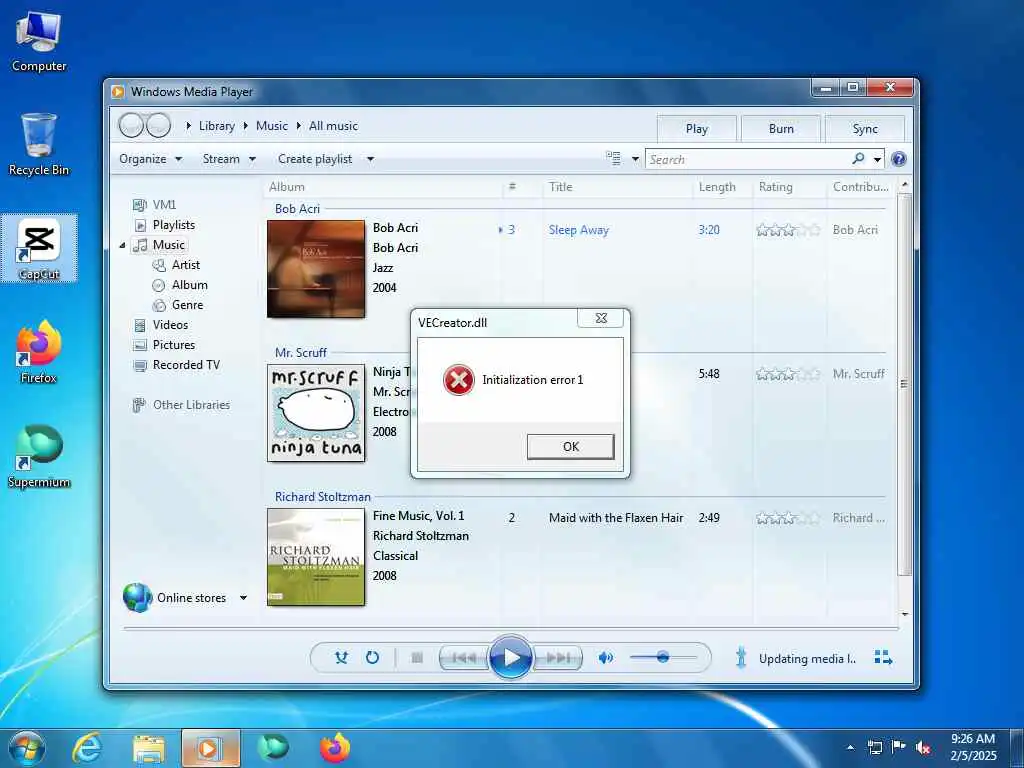Click the Online stores globe icon
Screen dimensions: 1024x768
tap(137, 598)
